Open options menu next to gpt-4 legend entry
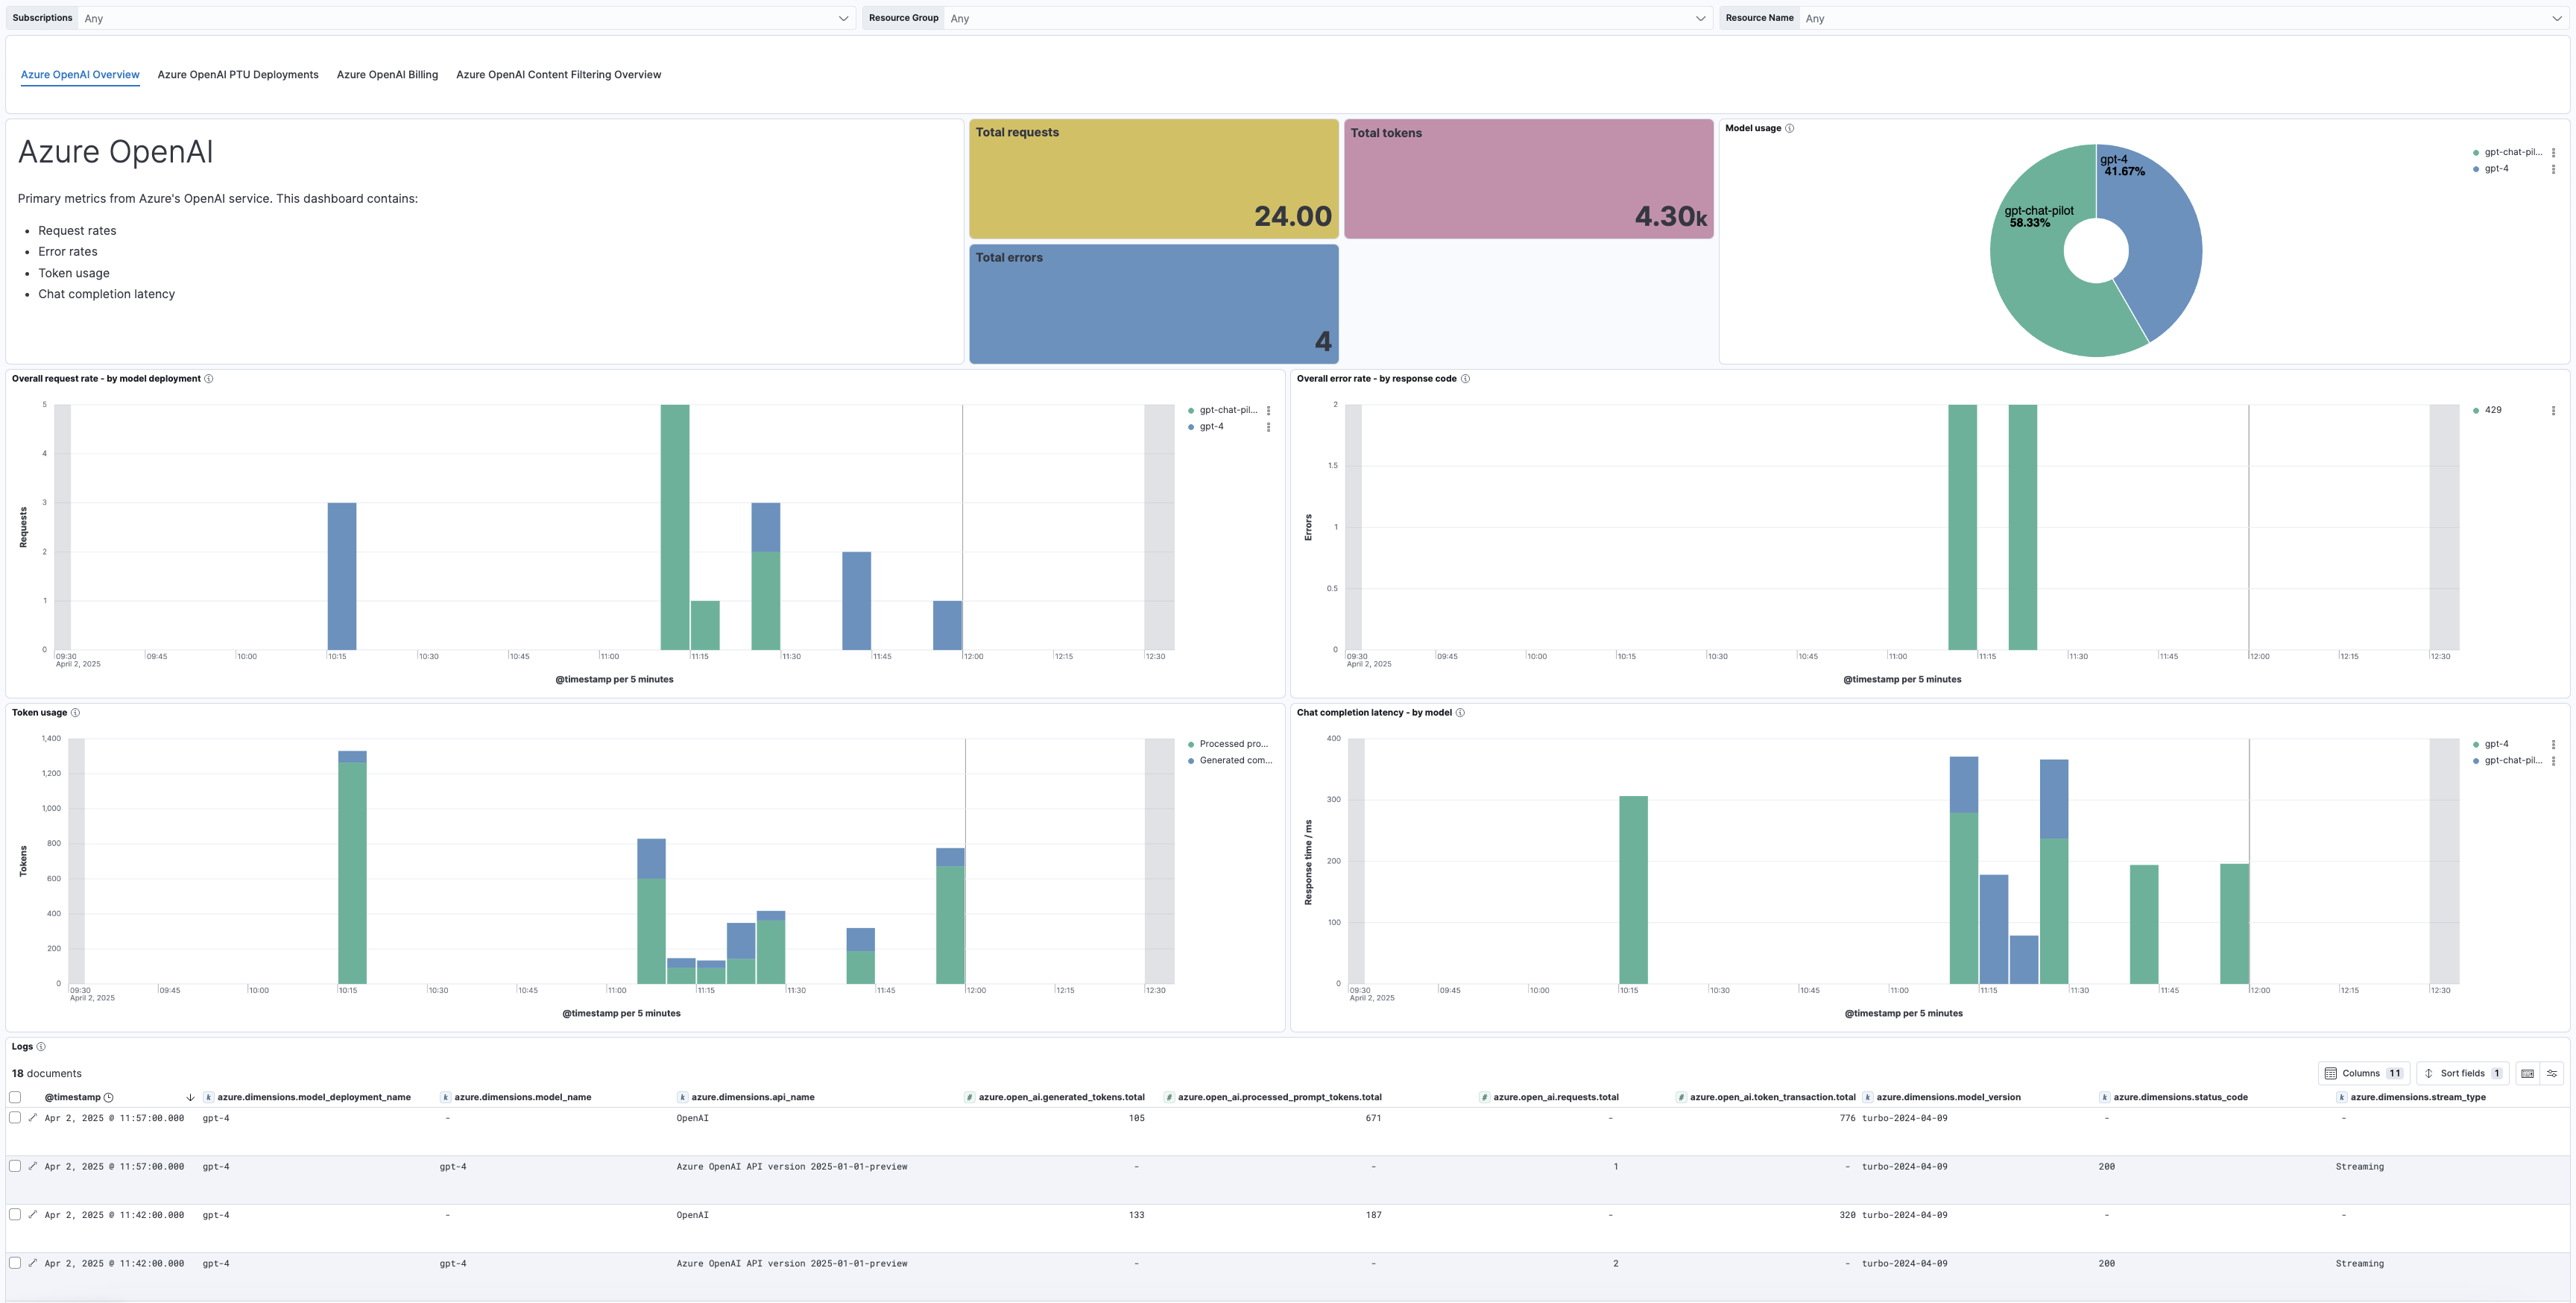This screenshot has height=1303, width=2576. tap(2554, 168)
